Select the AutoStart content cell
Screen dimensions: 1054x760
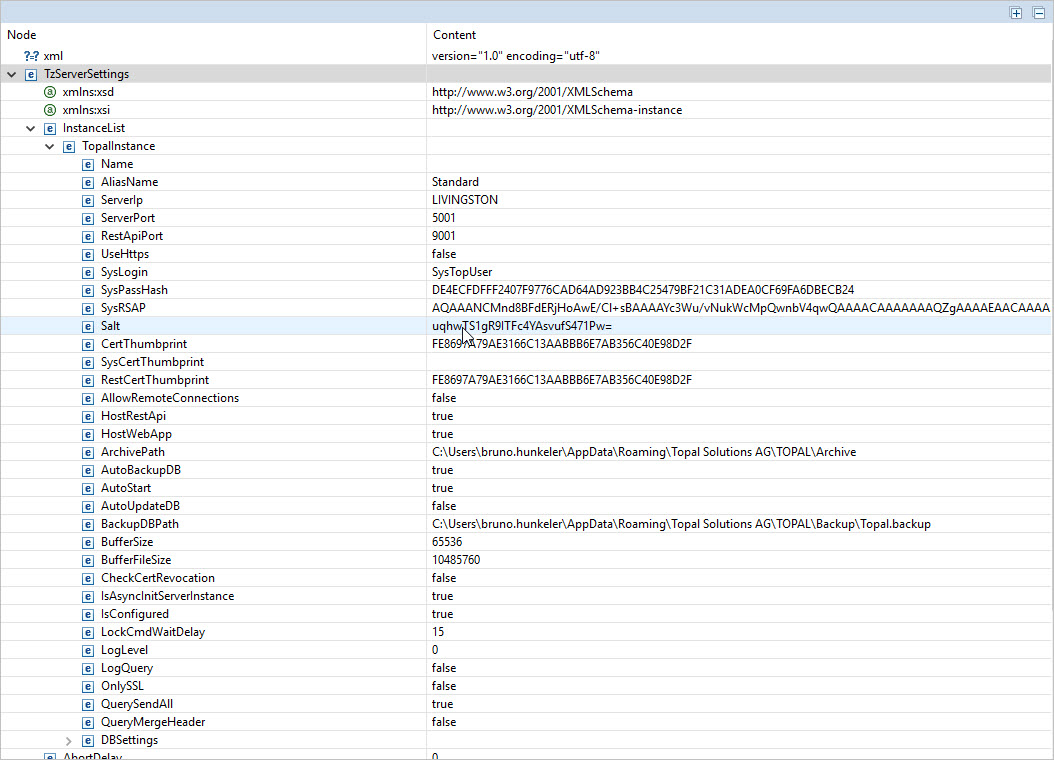442,488
